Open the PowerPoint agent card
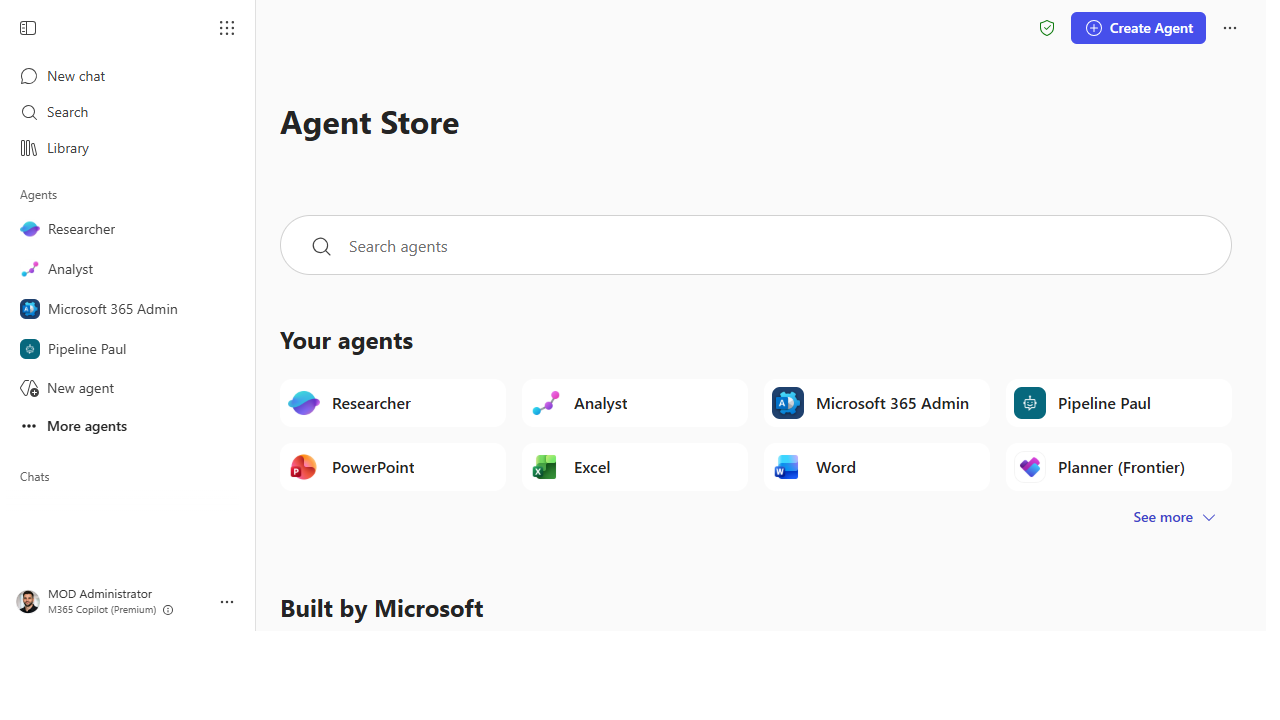1280x720 pixels. click(393, 467)
